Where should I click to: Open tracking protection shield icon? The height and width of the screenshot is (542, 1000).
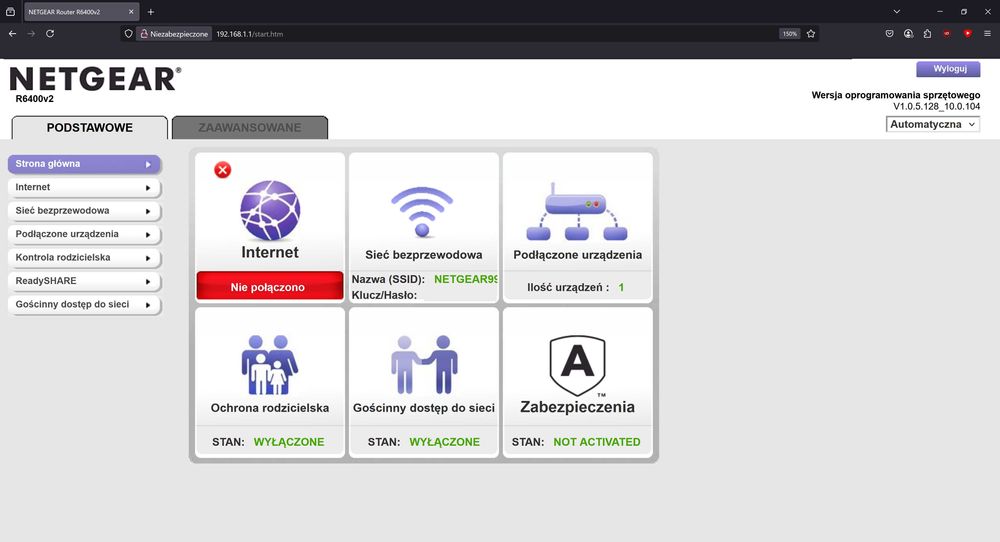(x=128, y=34)
